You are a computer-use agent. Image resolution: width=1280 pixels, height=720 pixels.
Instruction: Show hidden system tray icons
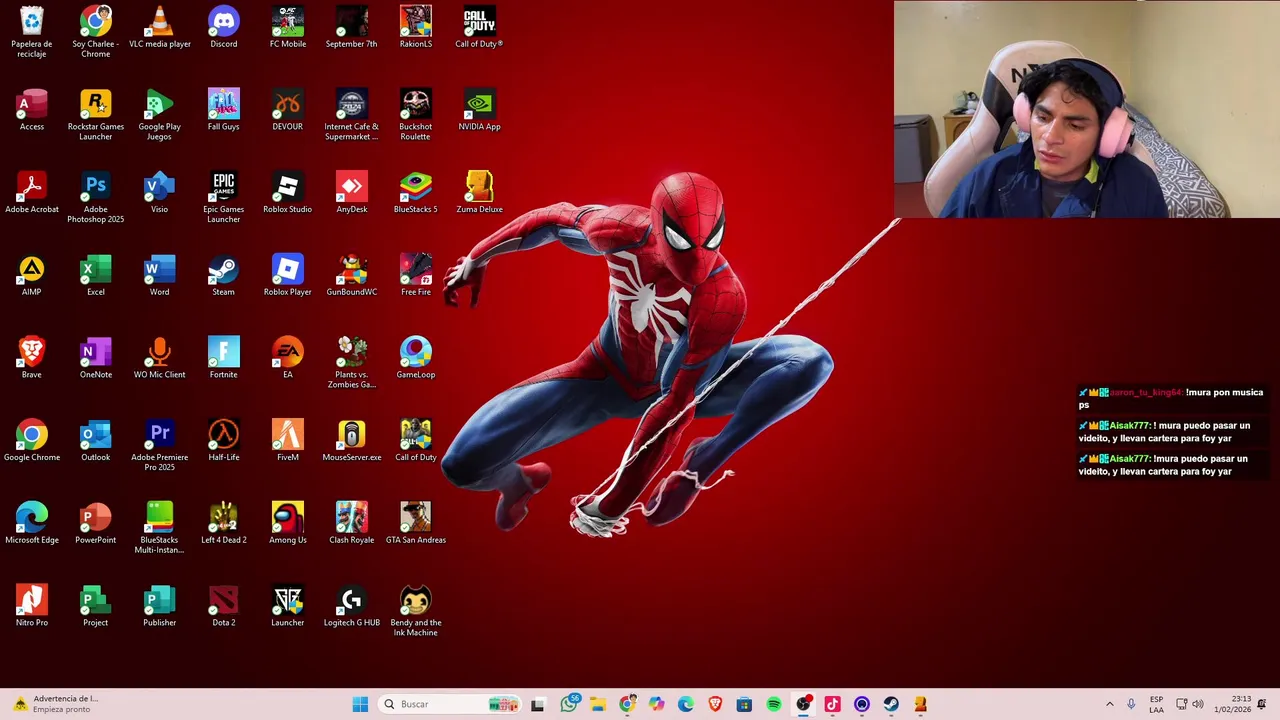coord(1109,704)
